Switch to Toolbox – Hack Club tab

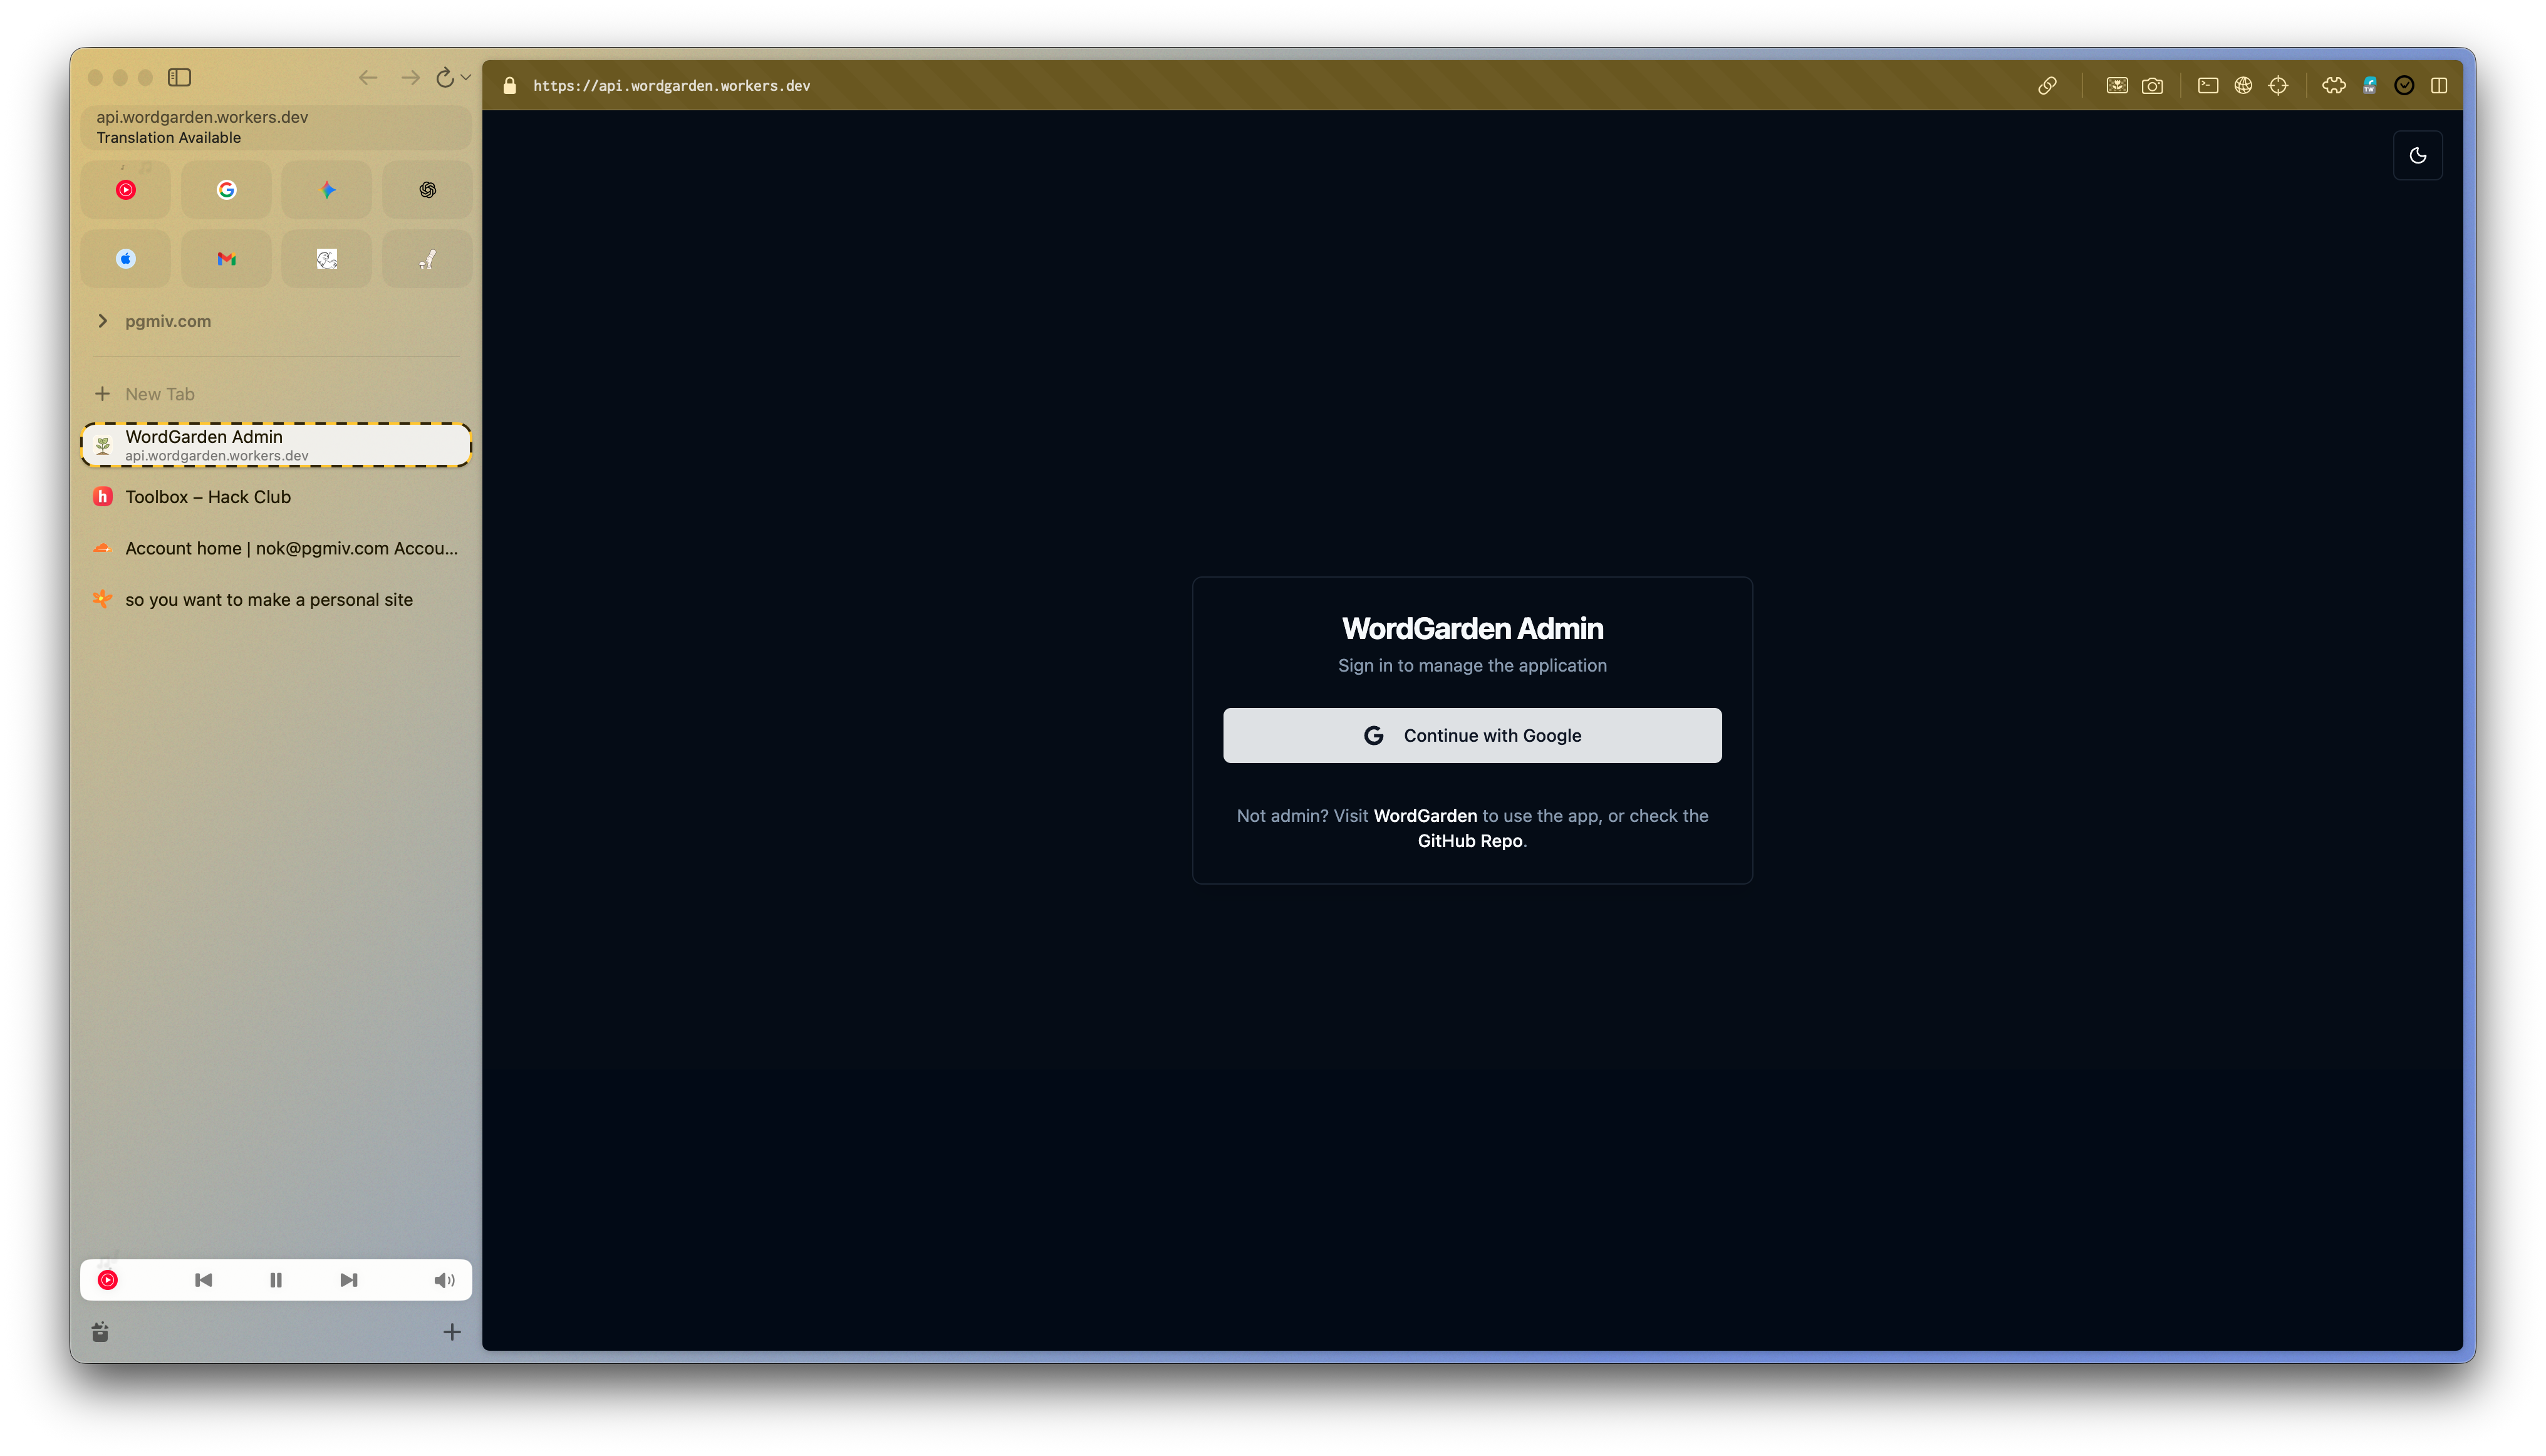click(208, 497)
